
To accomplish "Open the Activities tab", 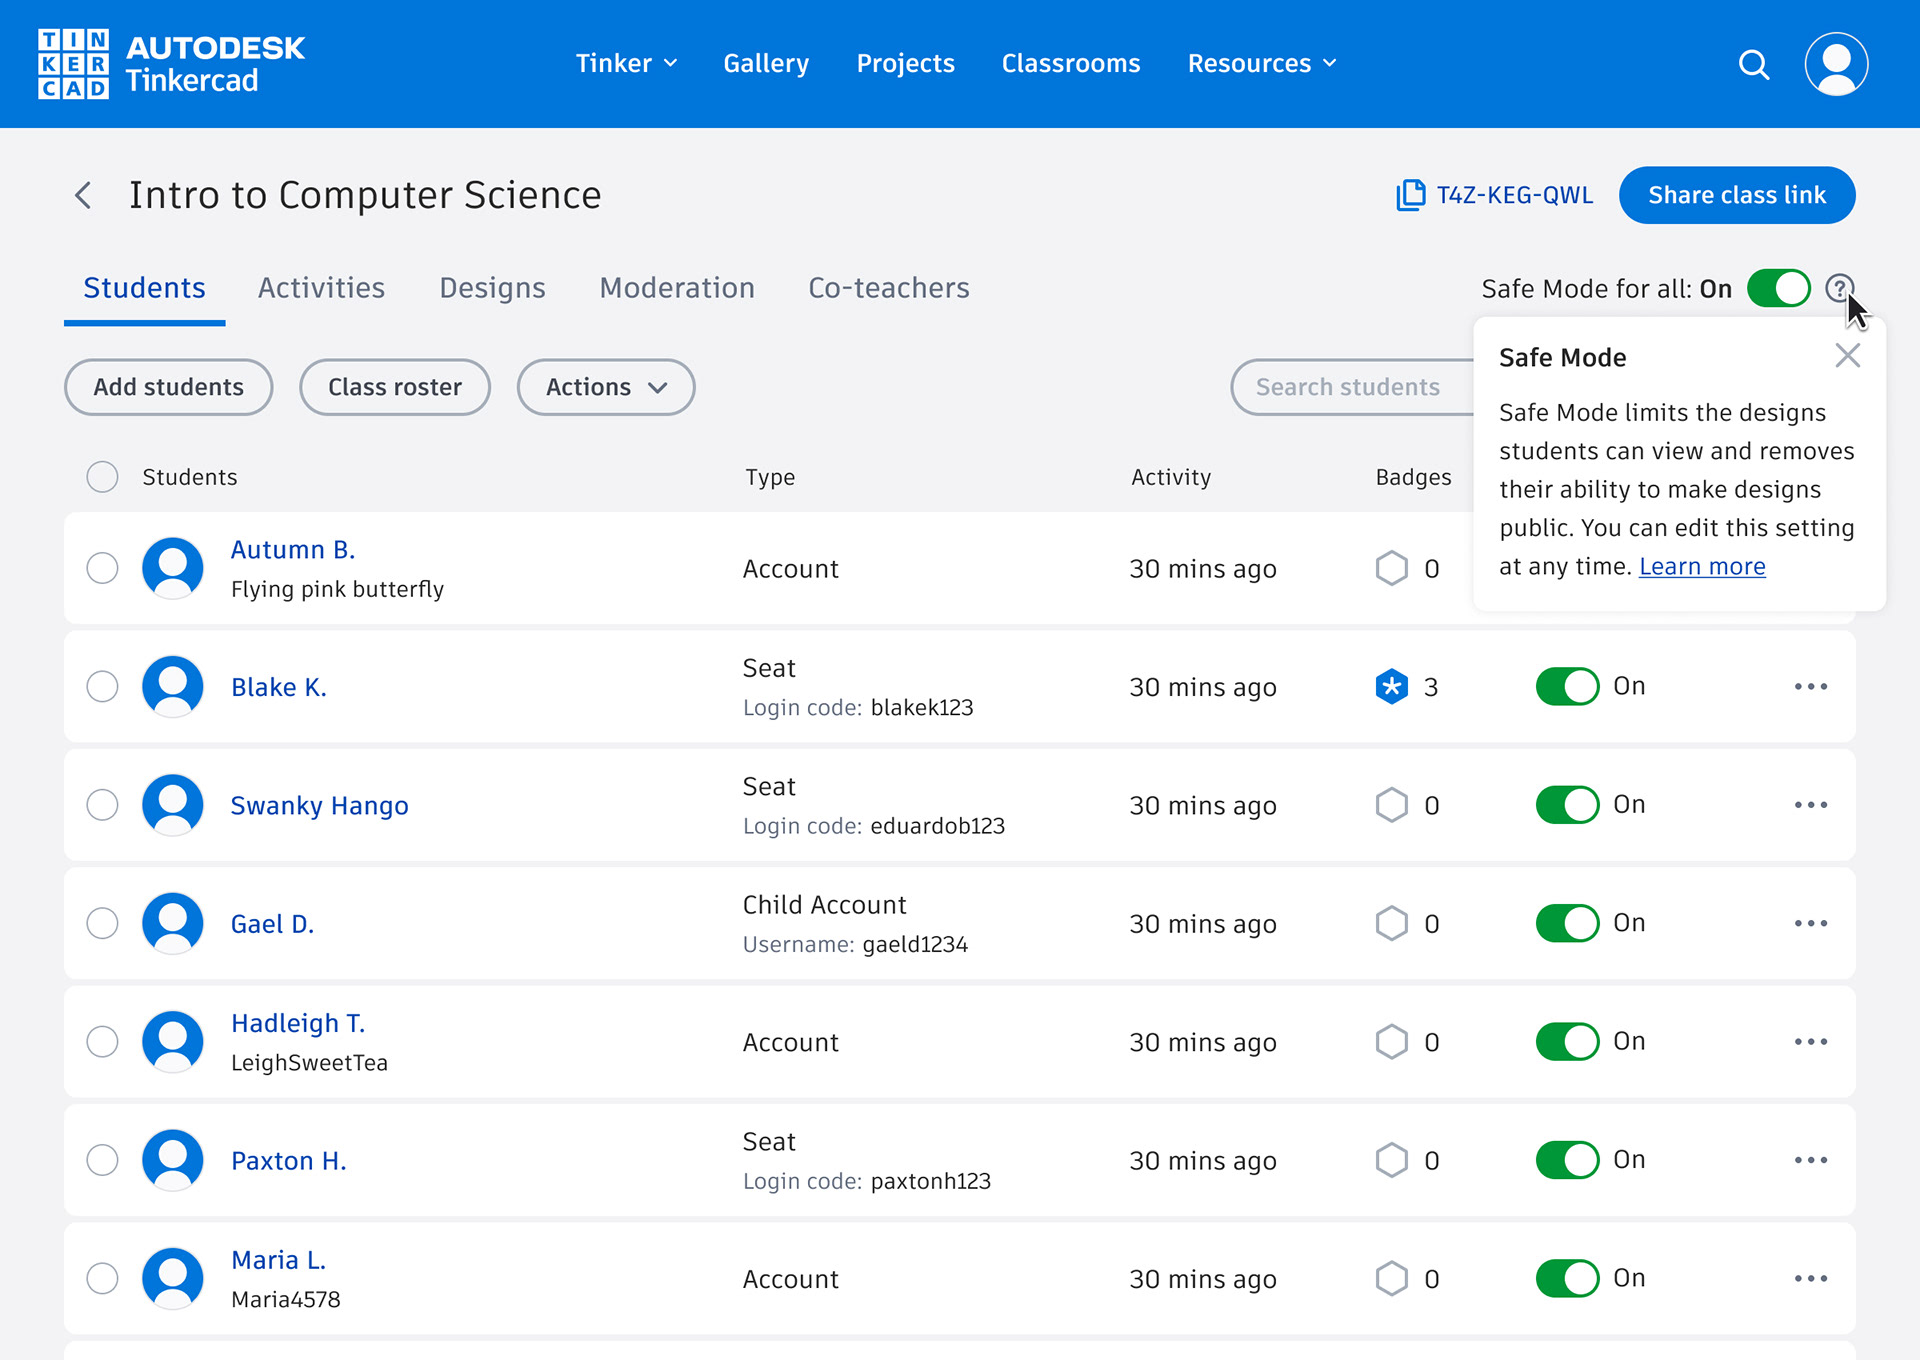I will 321,289.
